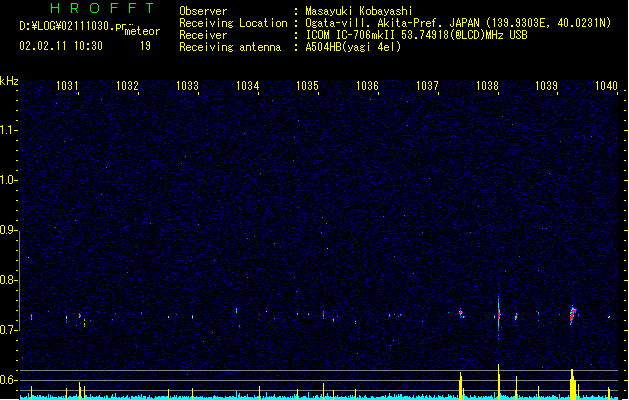Click the date 02.02.11 10:30
This screenshot has width=629, height=400.
tap(61, 46)
